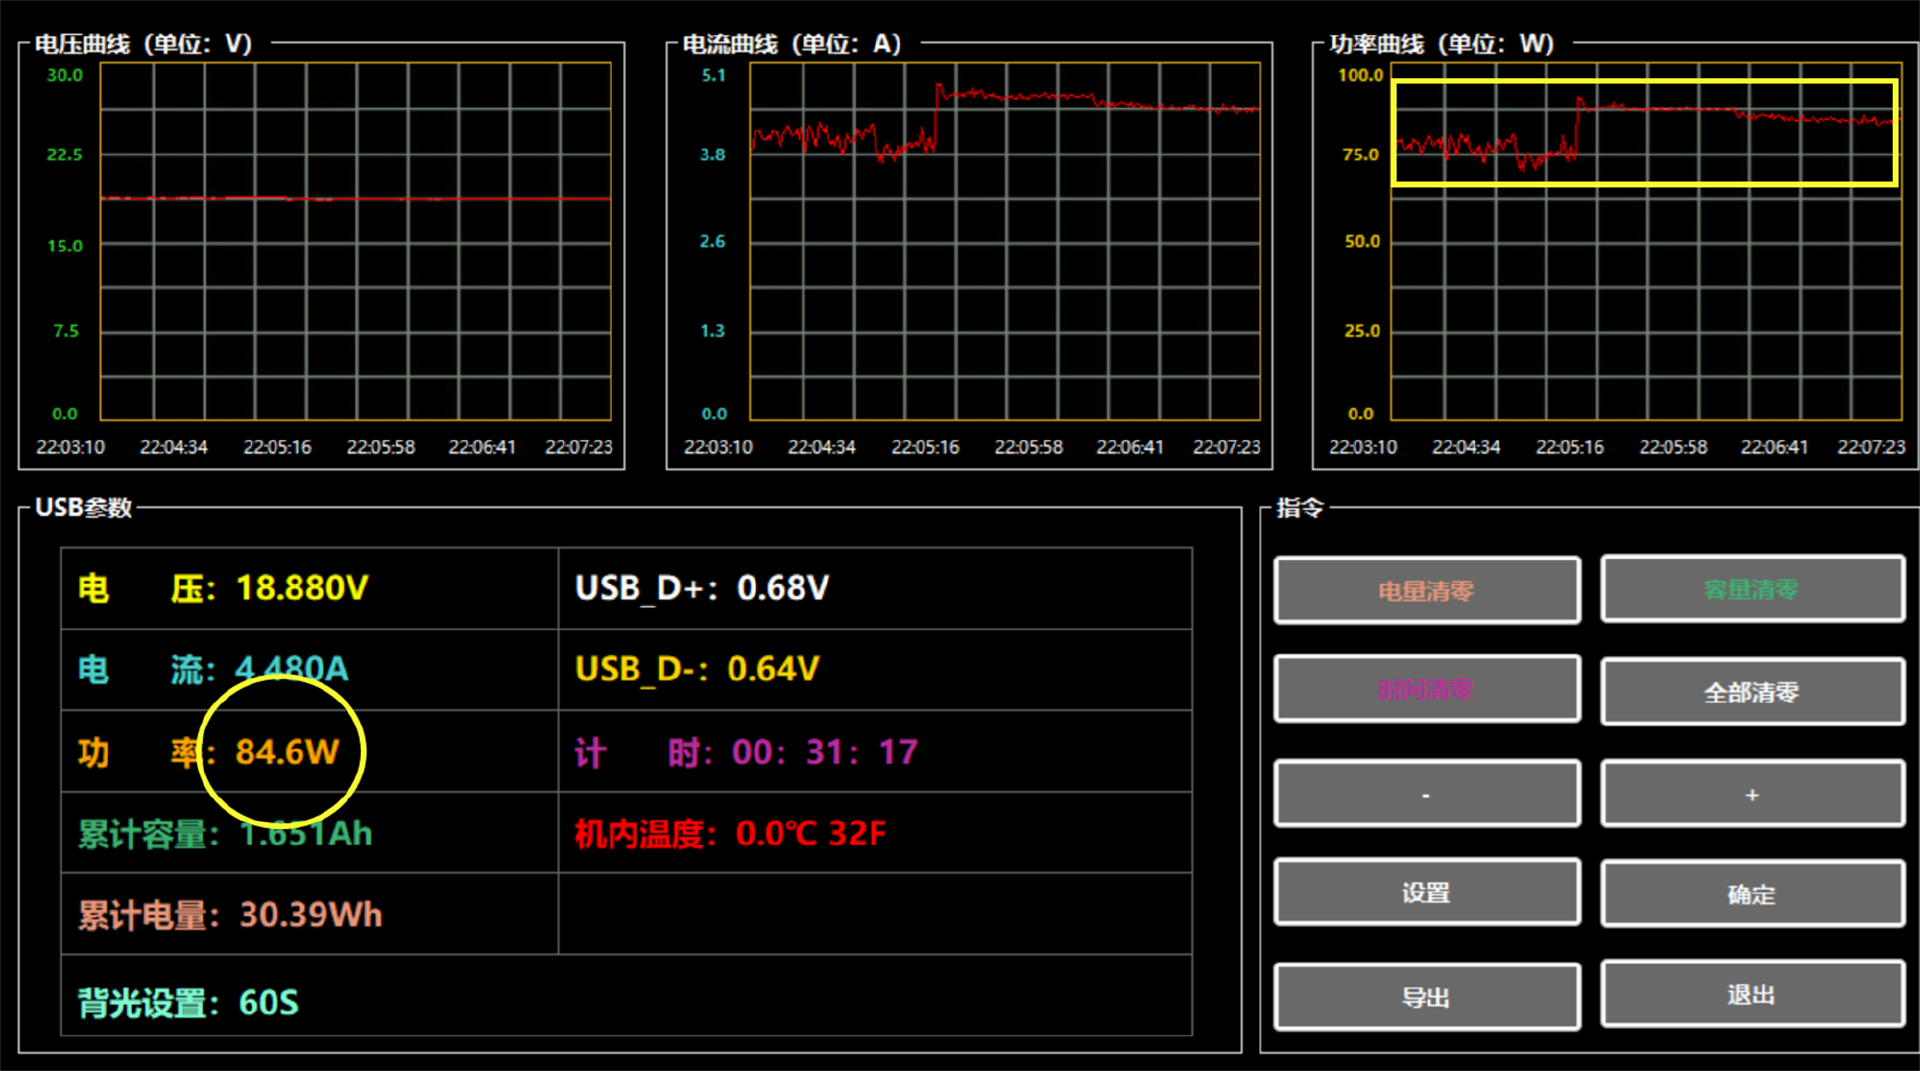Image resolution: width=1920 pixels, height=1071 pixels.
Task: Click the USB参数 group heading
Action: (84, 508)
